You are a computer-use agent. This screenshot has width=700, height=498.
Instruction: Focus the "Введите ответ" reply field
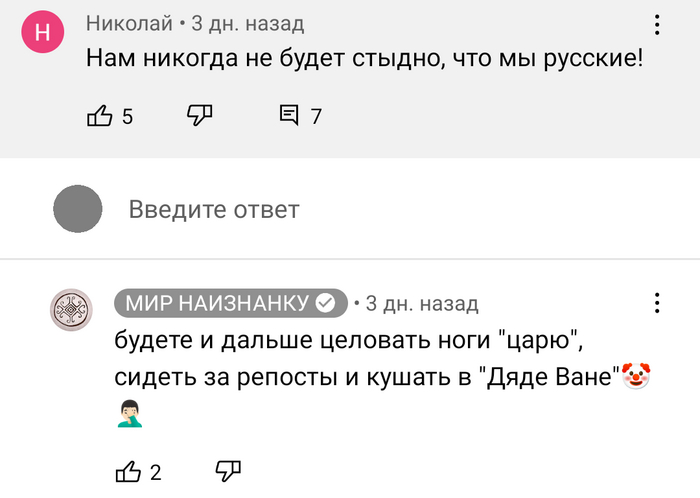[x=214, y=210]
